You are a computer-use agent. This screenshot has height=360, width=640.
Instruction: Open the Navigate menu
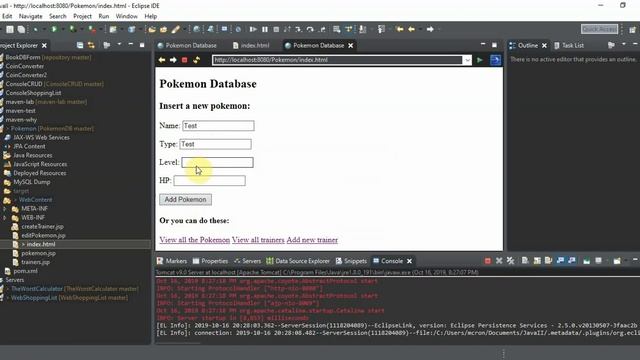(x=31, y=16)
